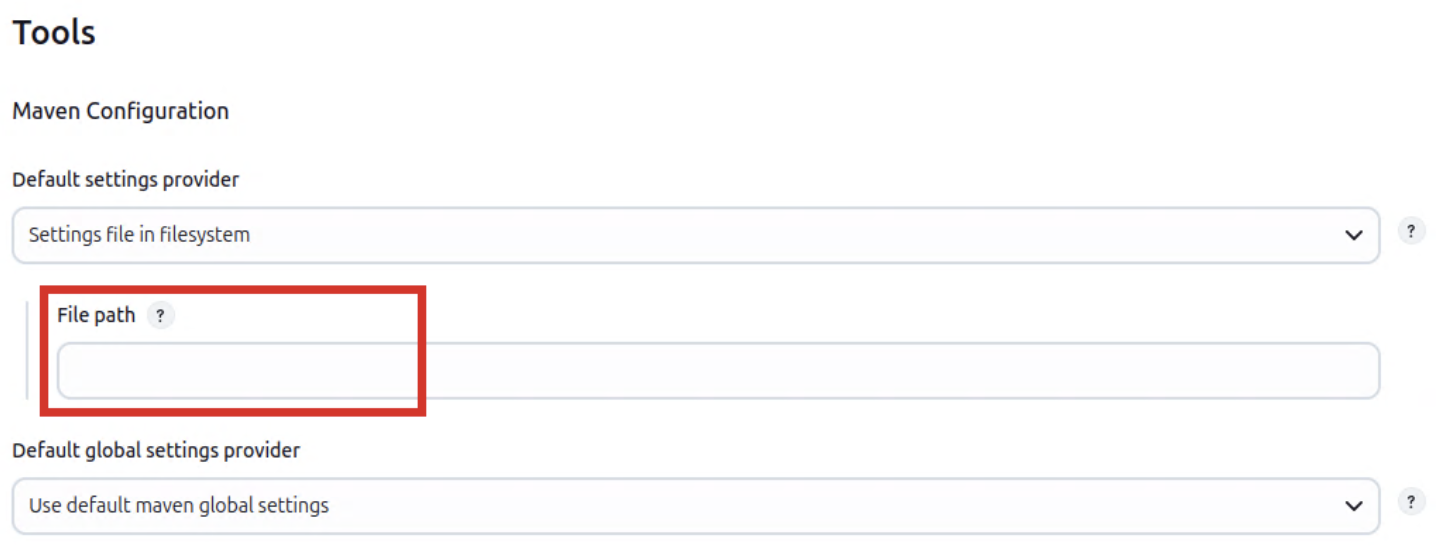
Task: Click the File path label
Action: point(96,316)
